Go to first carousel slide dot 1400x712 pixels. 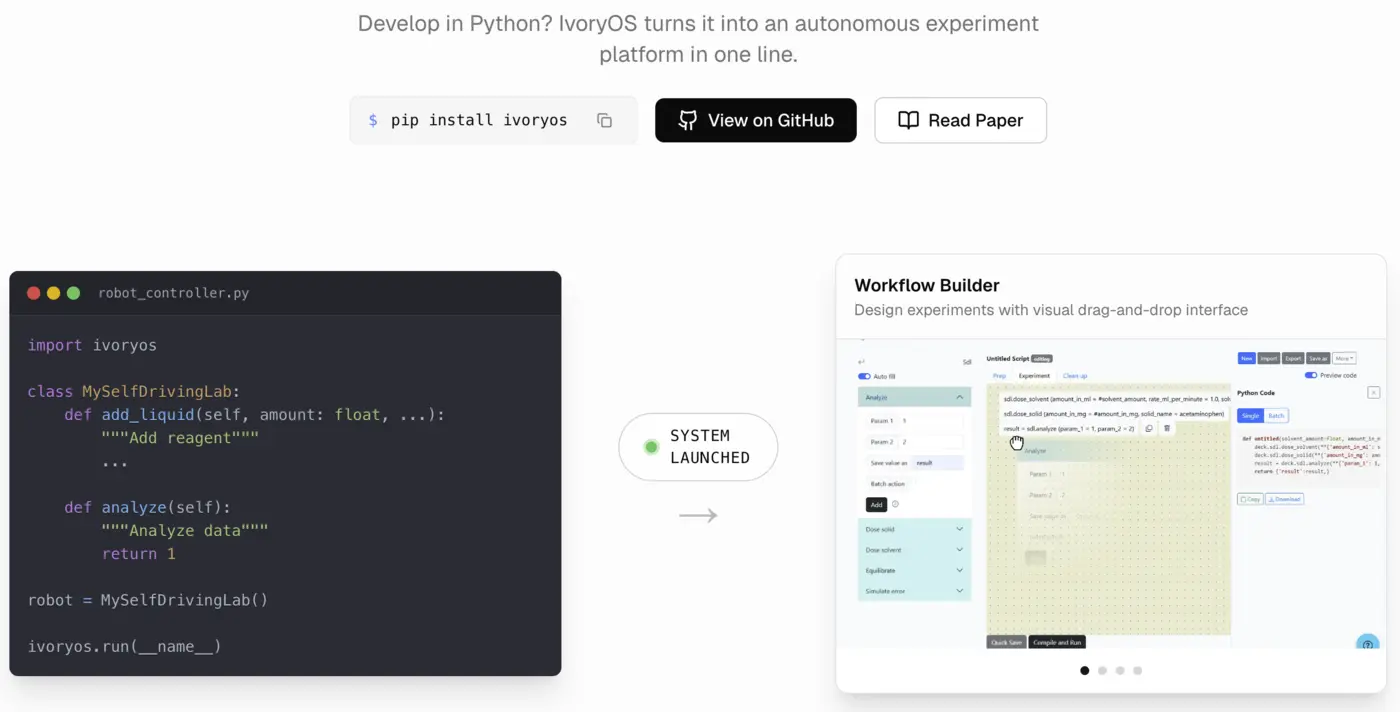(1085, 671)
